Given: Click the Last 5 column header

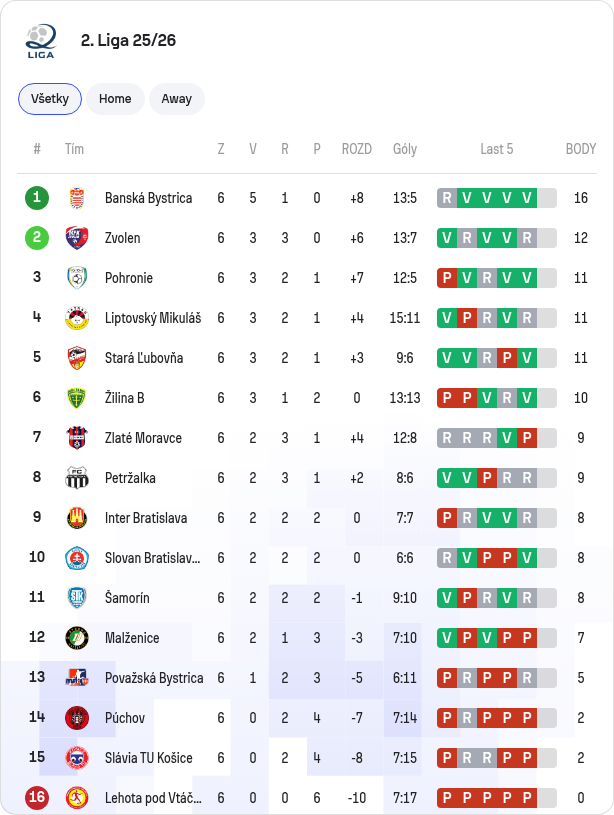Looking at the screenshot, I should pyautogui.click(x=497, y=149).
